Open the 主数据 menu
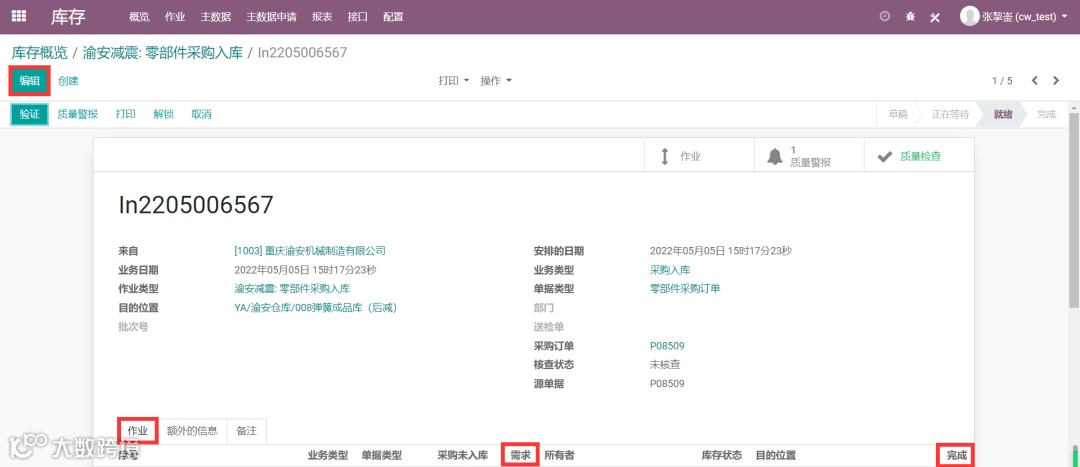Viewport: 1080px width, 467px height. [x=216, y=17]
